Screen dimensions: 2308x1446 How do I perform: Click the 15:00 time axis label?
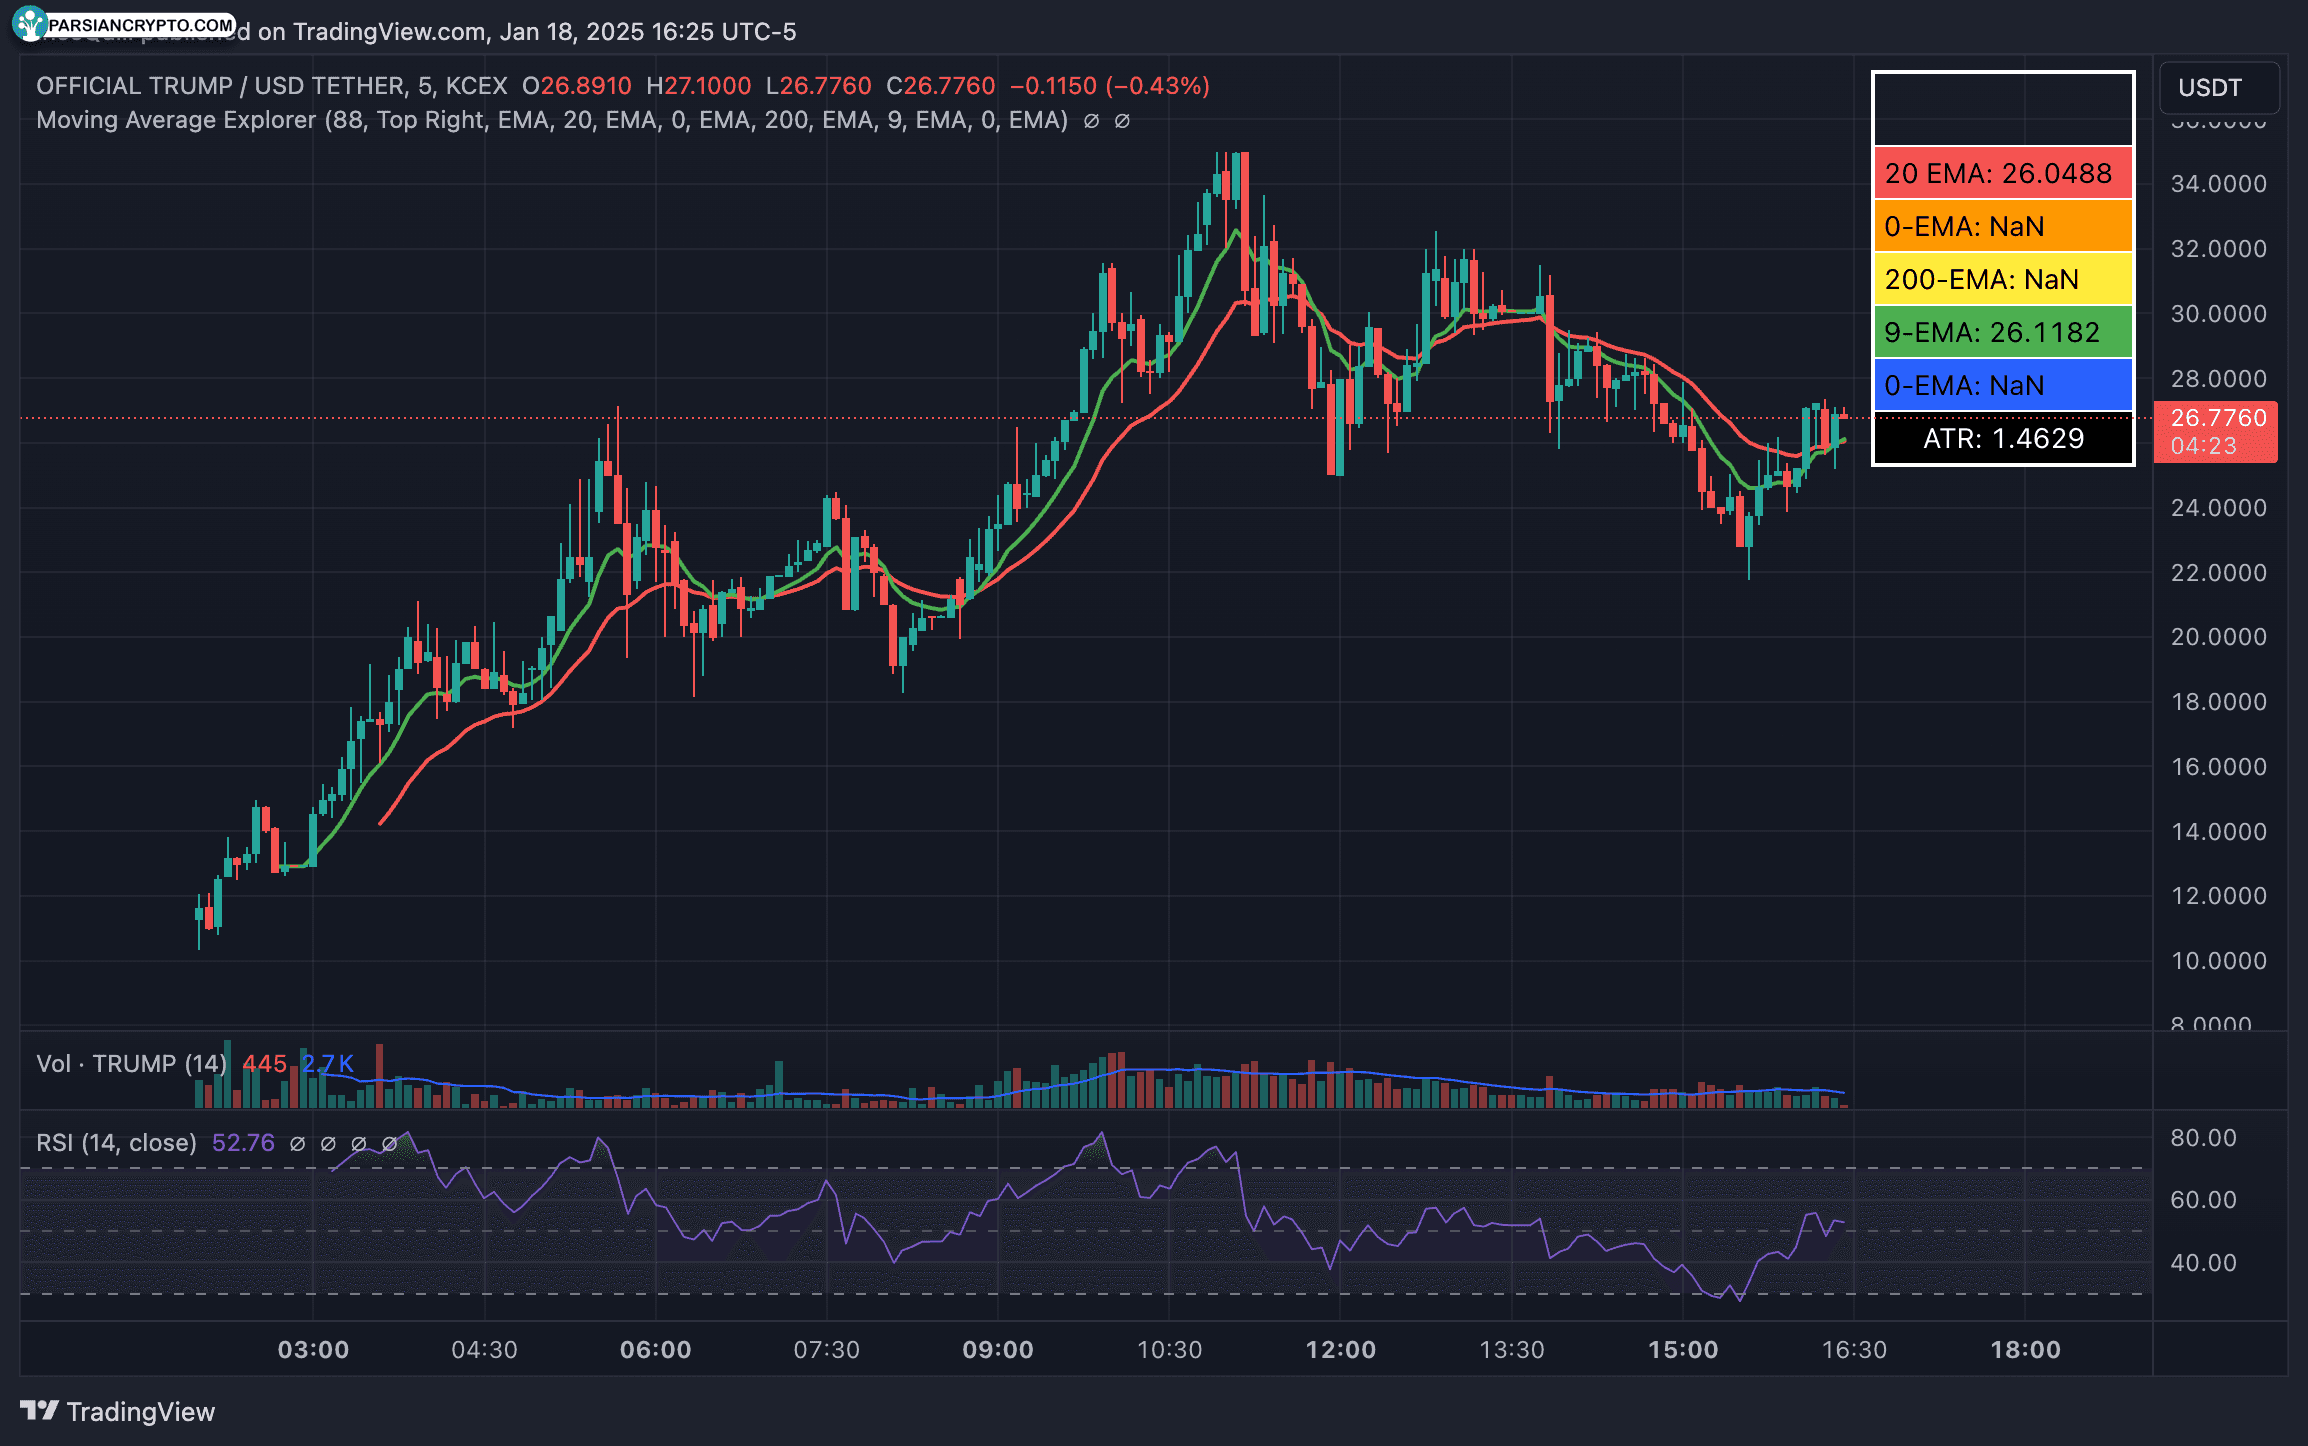pos(1682,1350)
